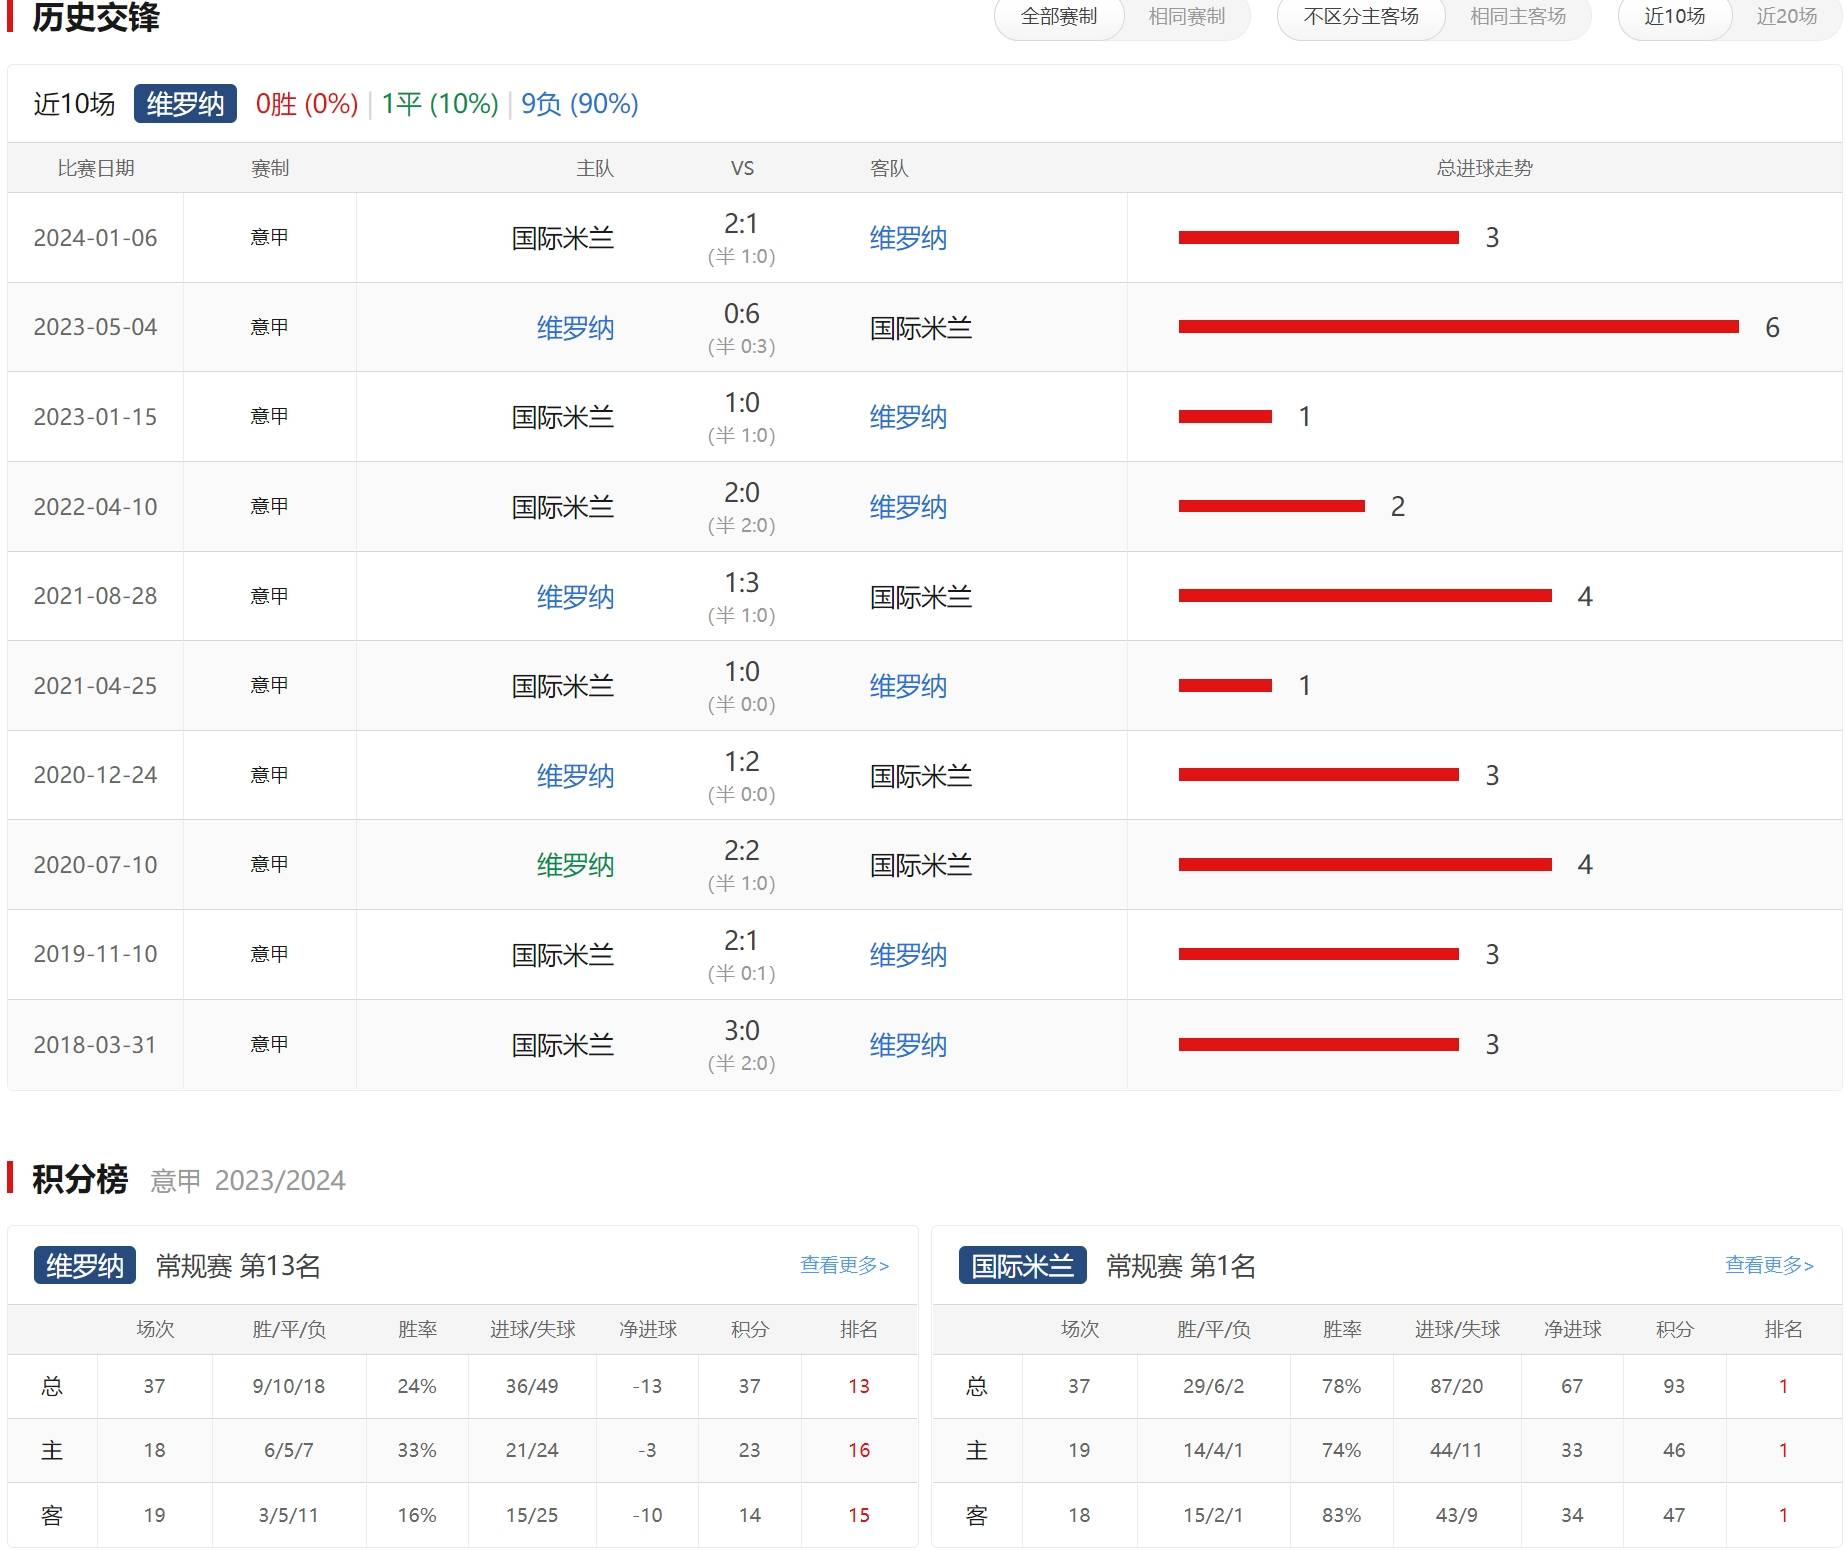Click the 0胜 (0%) statistic
Viewport: 1845px width, 1551px height.
pyautogui.click(x=307, y=104)
